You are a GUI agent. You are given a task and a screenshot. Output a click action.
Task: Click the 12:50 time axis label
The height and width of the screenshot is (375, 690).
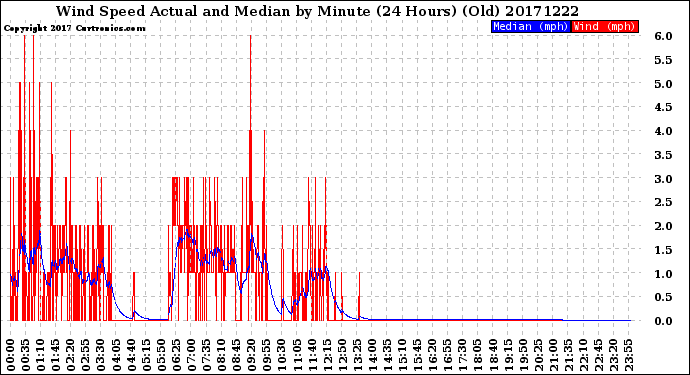coord(342,355)
